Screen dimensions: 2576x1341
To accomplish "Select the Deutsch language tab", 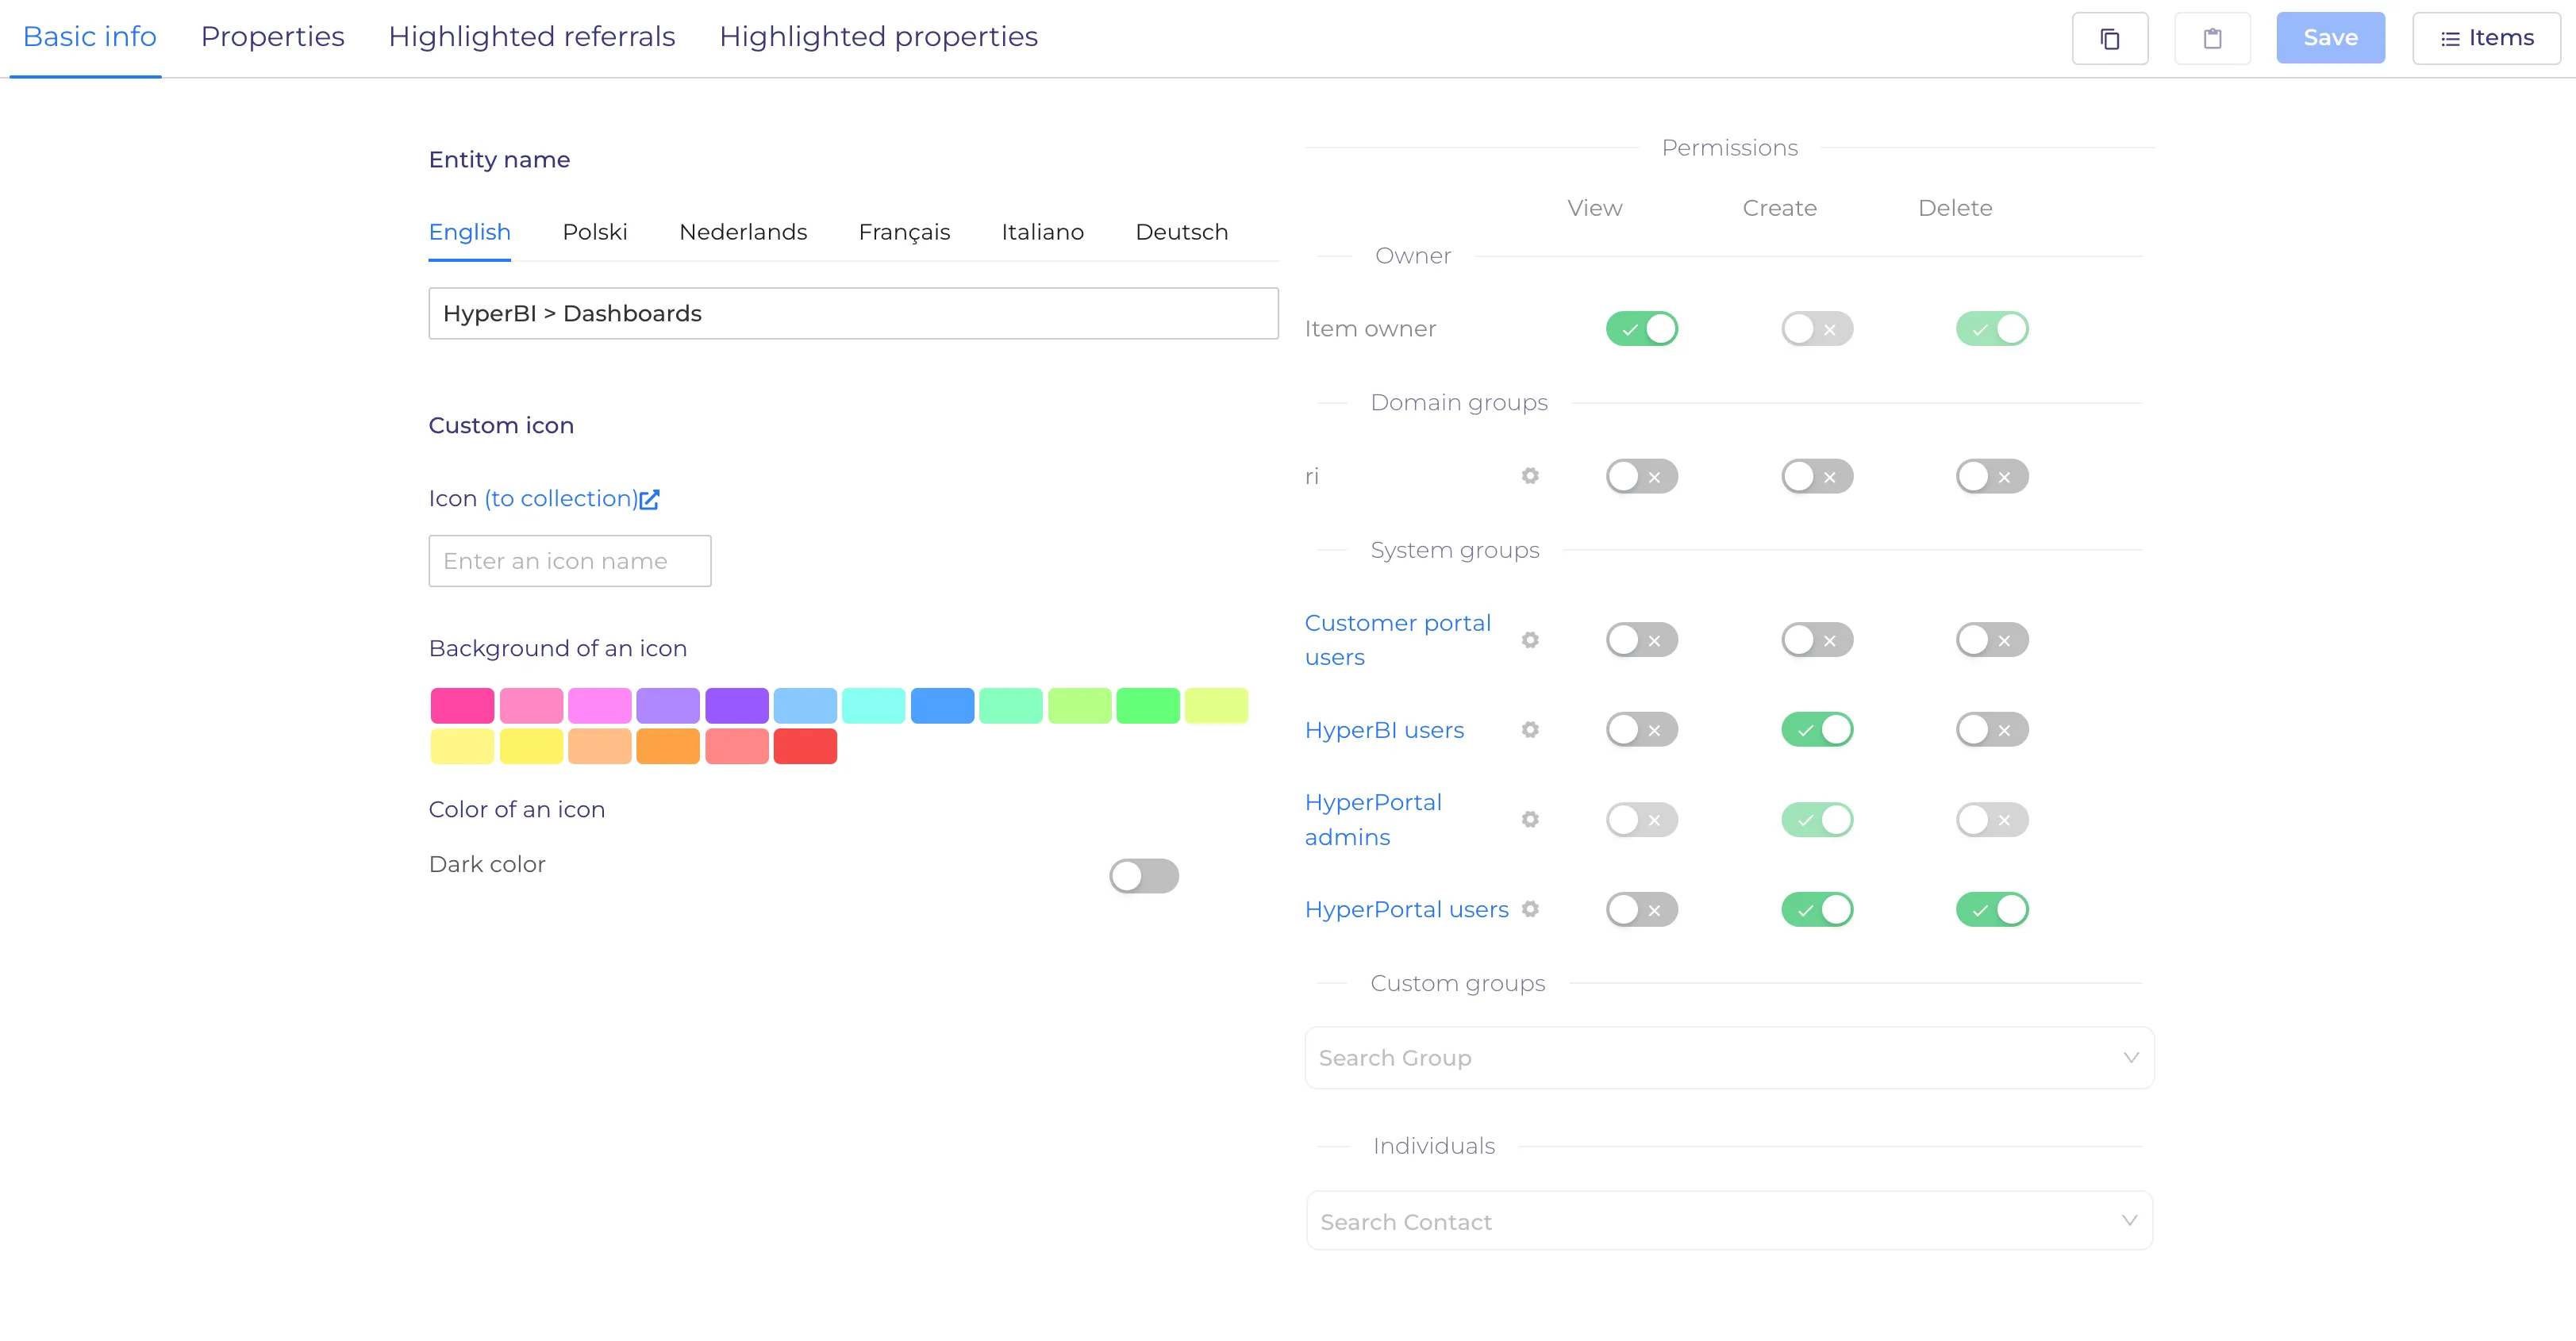I will [x=1181, y=232].
